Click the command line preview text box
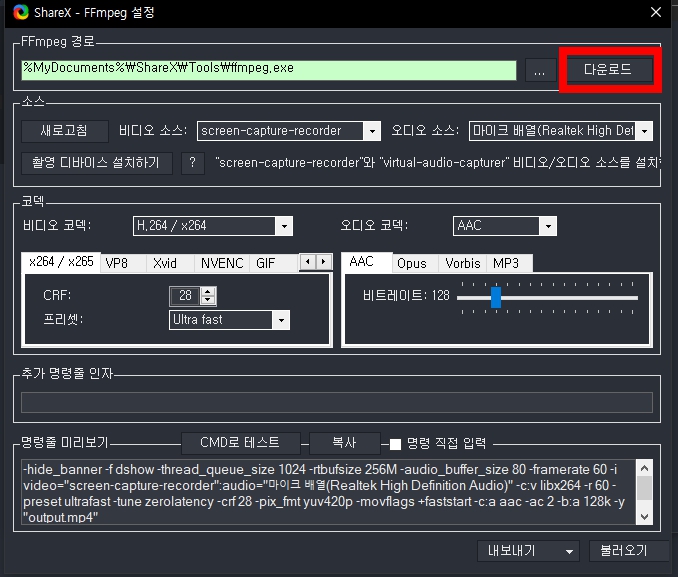 329,492
